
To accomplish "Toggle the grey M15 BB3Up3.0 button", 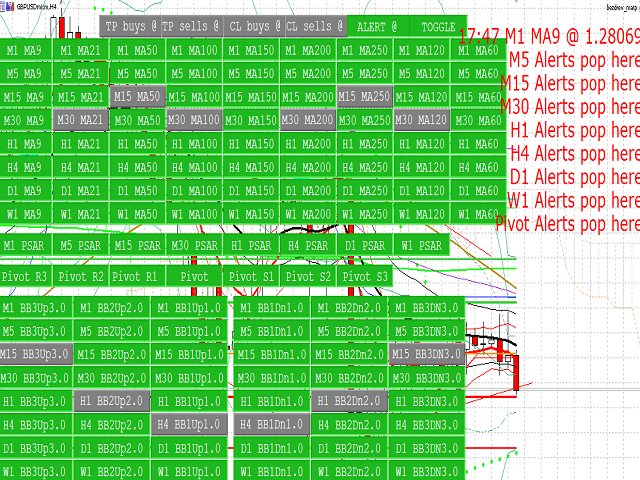I will tap(36, 354).
